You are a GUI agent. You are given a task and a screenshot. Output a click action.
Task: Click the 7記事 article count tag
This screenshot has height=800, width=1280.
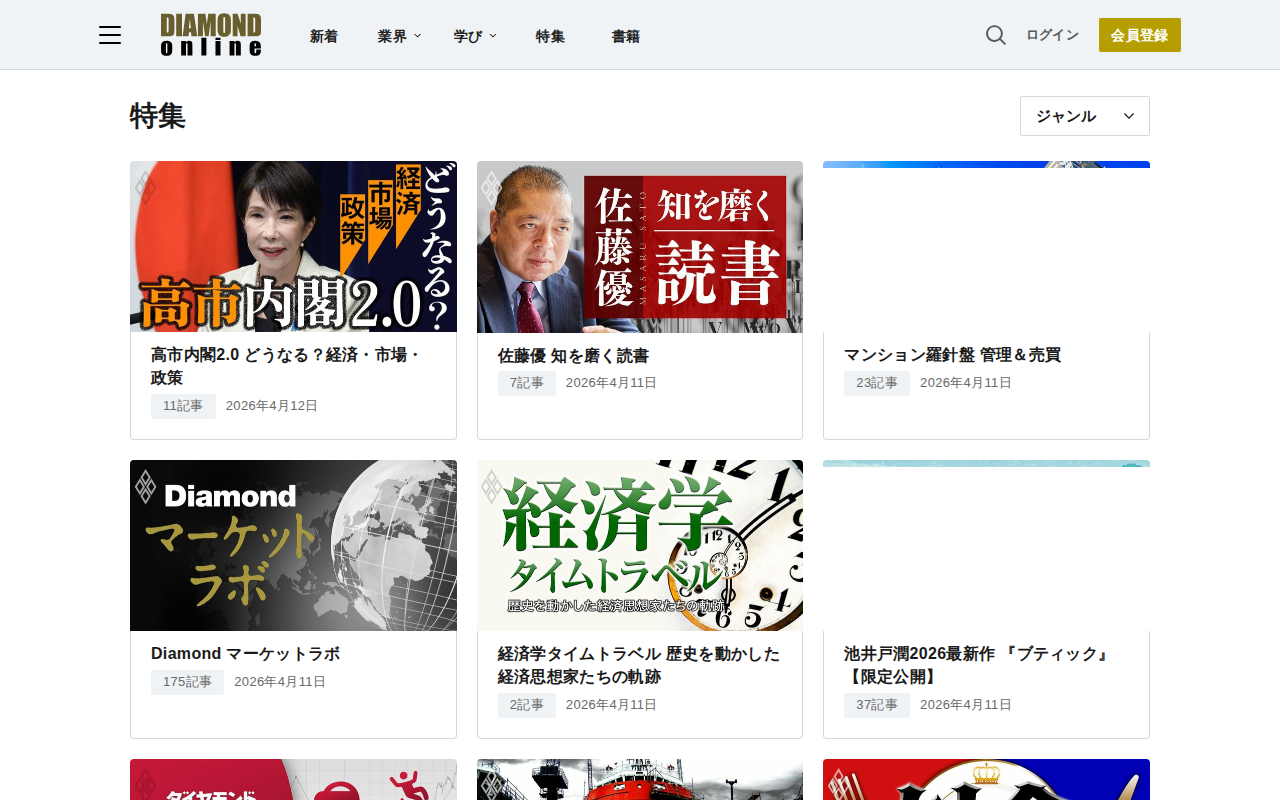coord(527,383)
